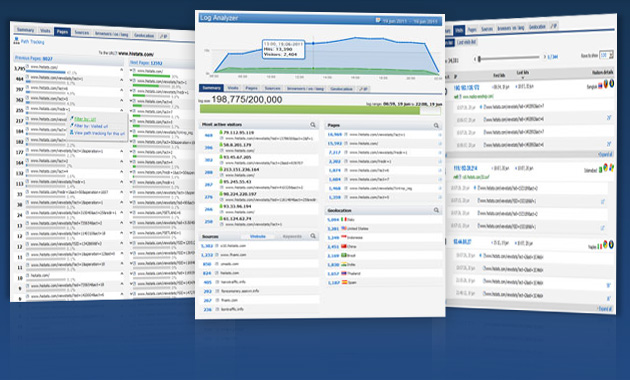Expand caret on the 164 previous pages row
This screenshot has width=630, height=380.
click(121, 162)
